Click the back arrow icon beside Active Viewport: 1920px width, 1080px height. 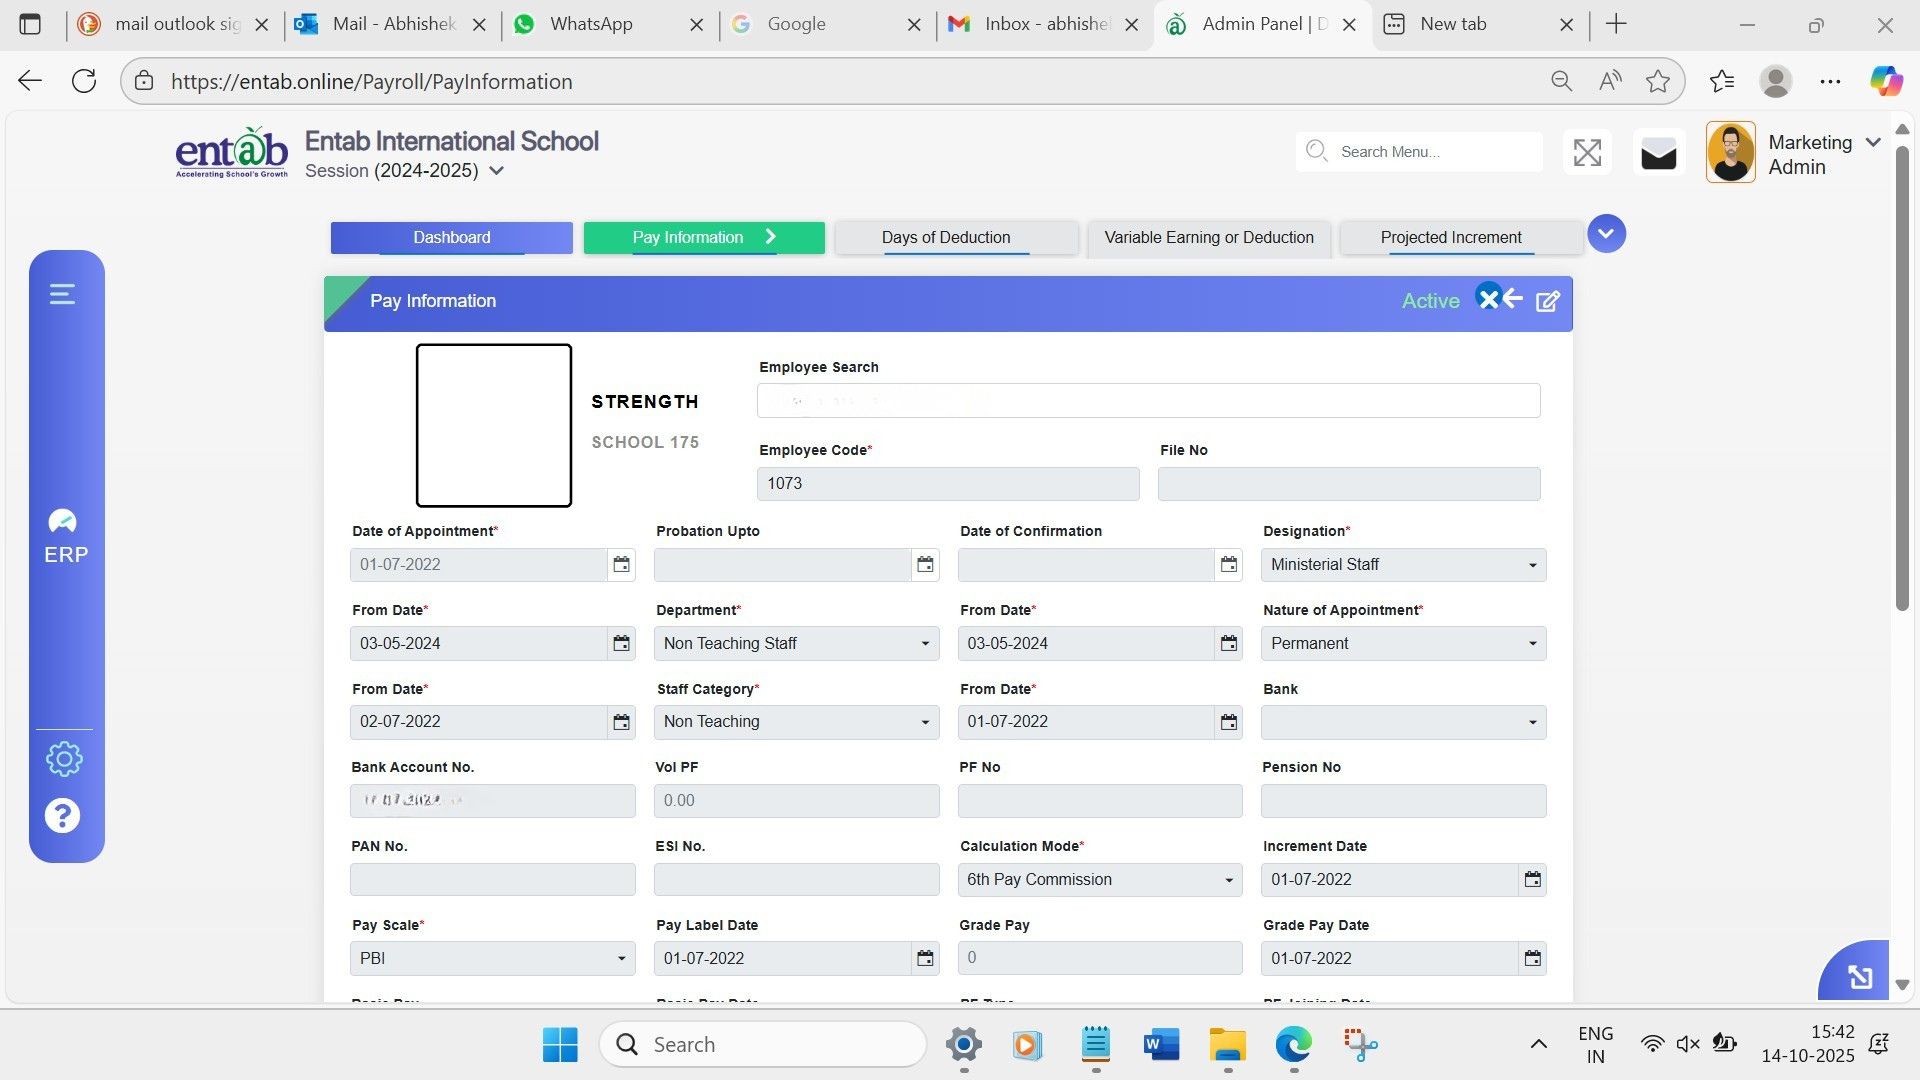(x=1512, y=299)
